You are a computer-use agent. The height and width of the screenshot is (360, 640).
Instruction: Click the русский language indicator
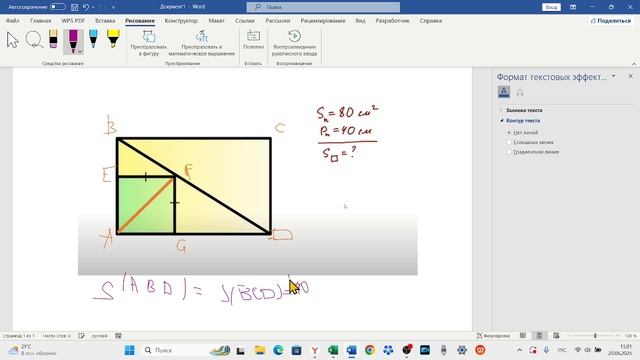coord(100,336)
